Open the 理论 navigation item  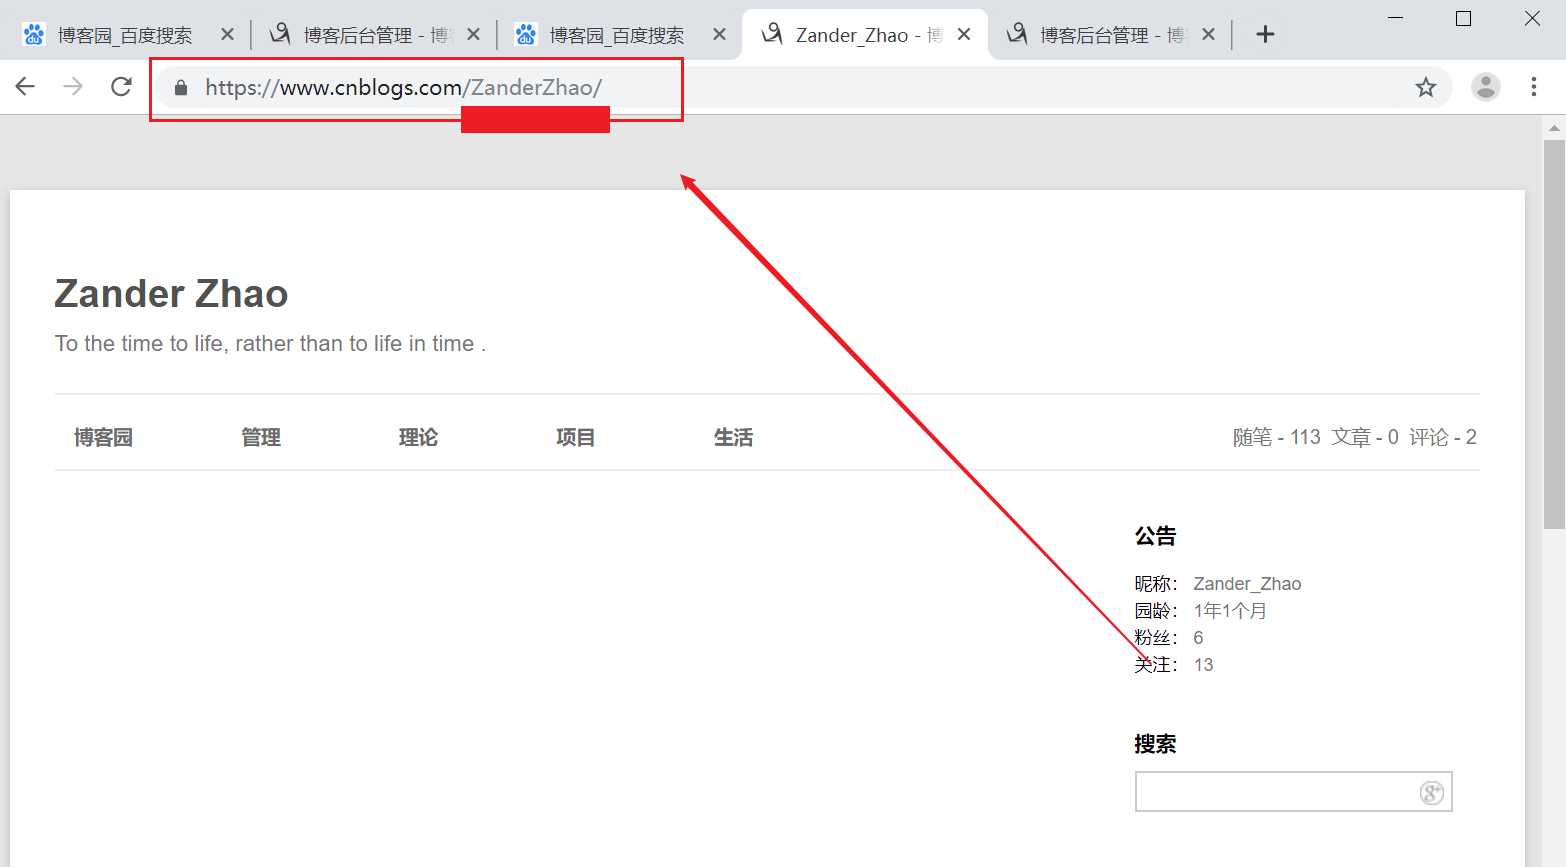(418, 437)
